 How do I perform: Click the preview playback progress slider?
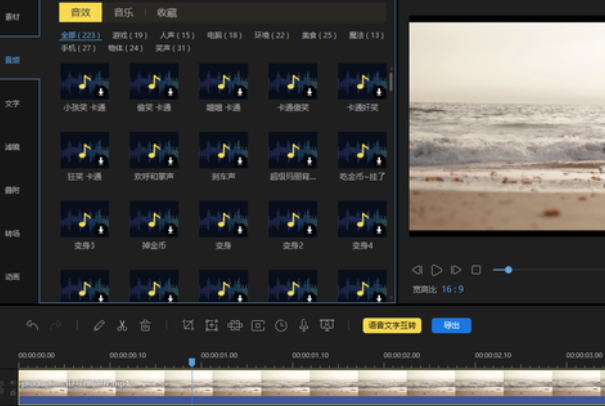click(x=508, y=270)
